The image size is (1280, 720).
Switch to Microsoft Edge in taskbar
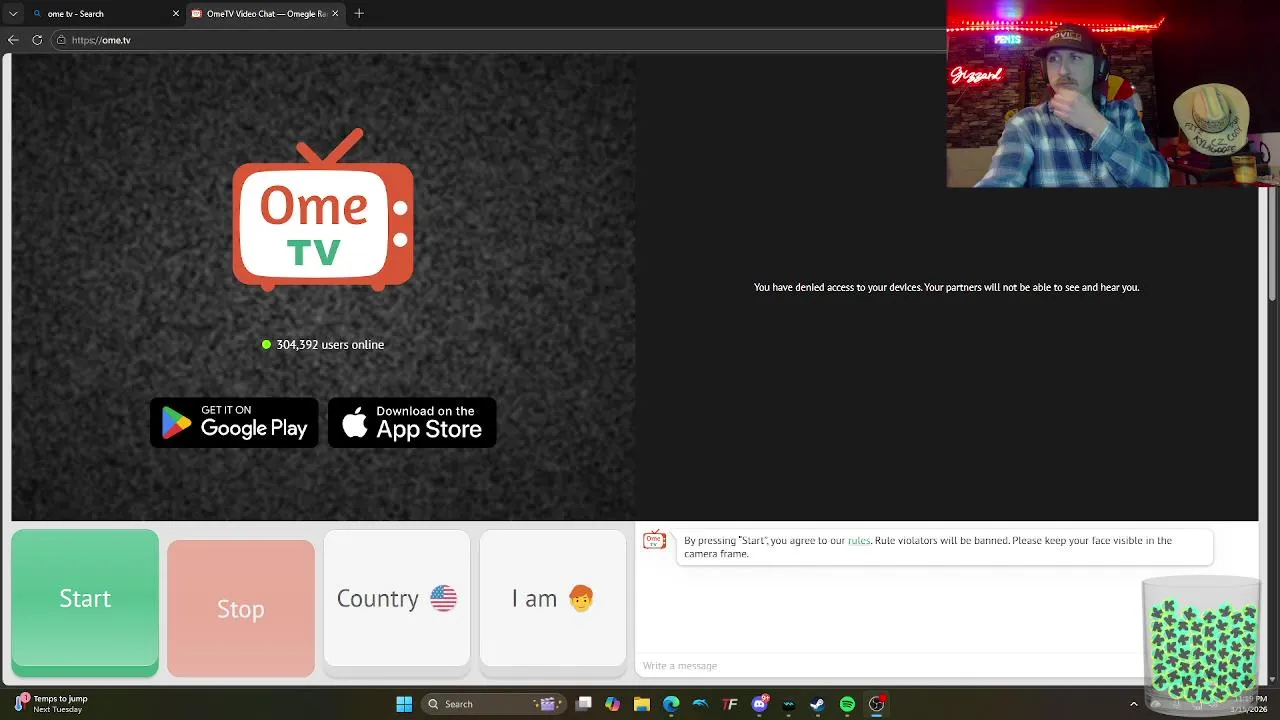(671, 704)
